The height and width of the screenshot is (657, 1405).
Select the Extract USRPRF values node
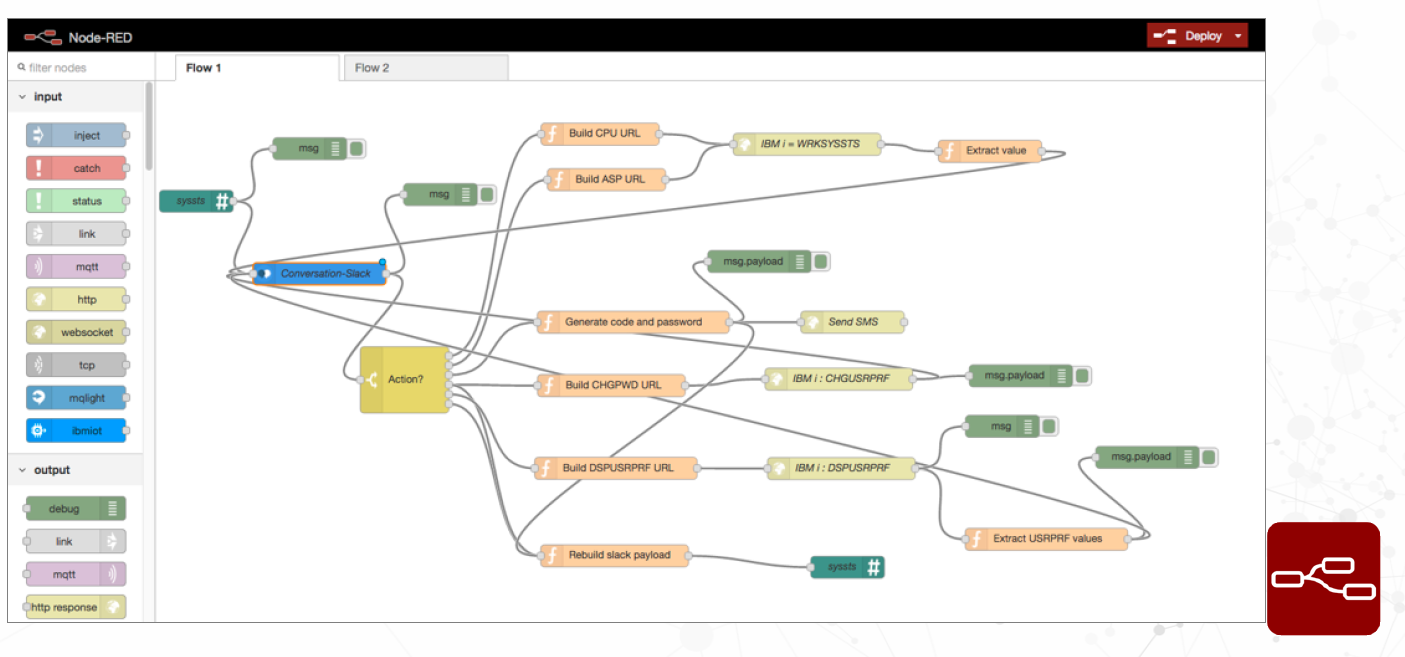tap(1046, 539)
